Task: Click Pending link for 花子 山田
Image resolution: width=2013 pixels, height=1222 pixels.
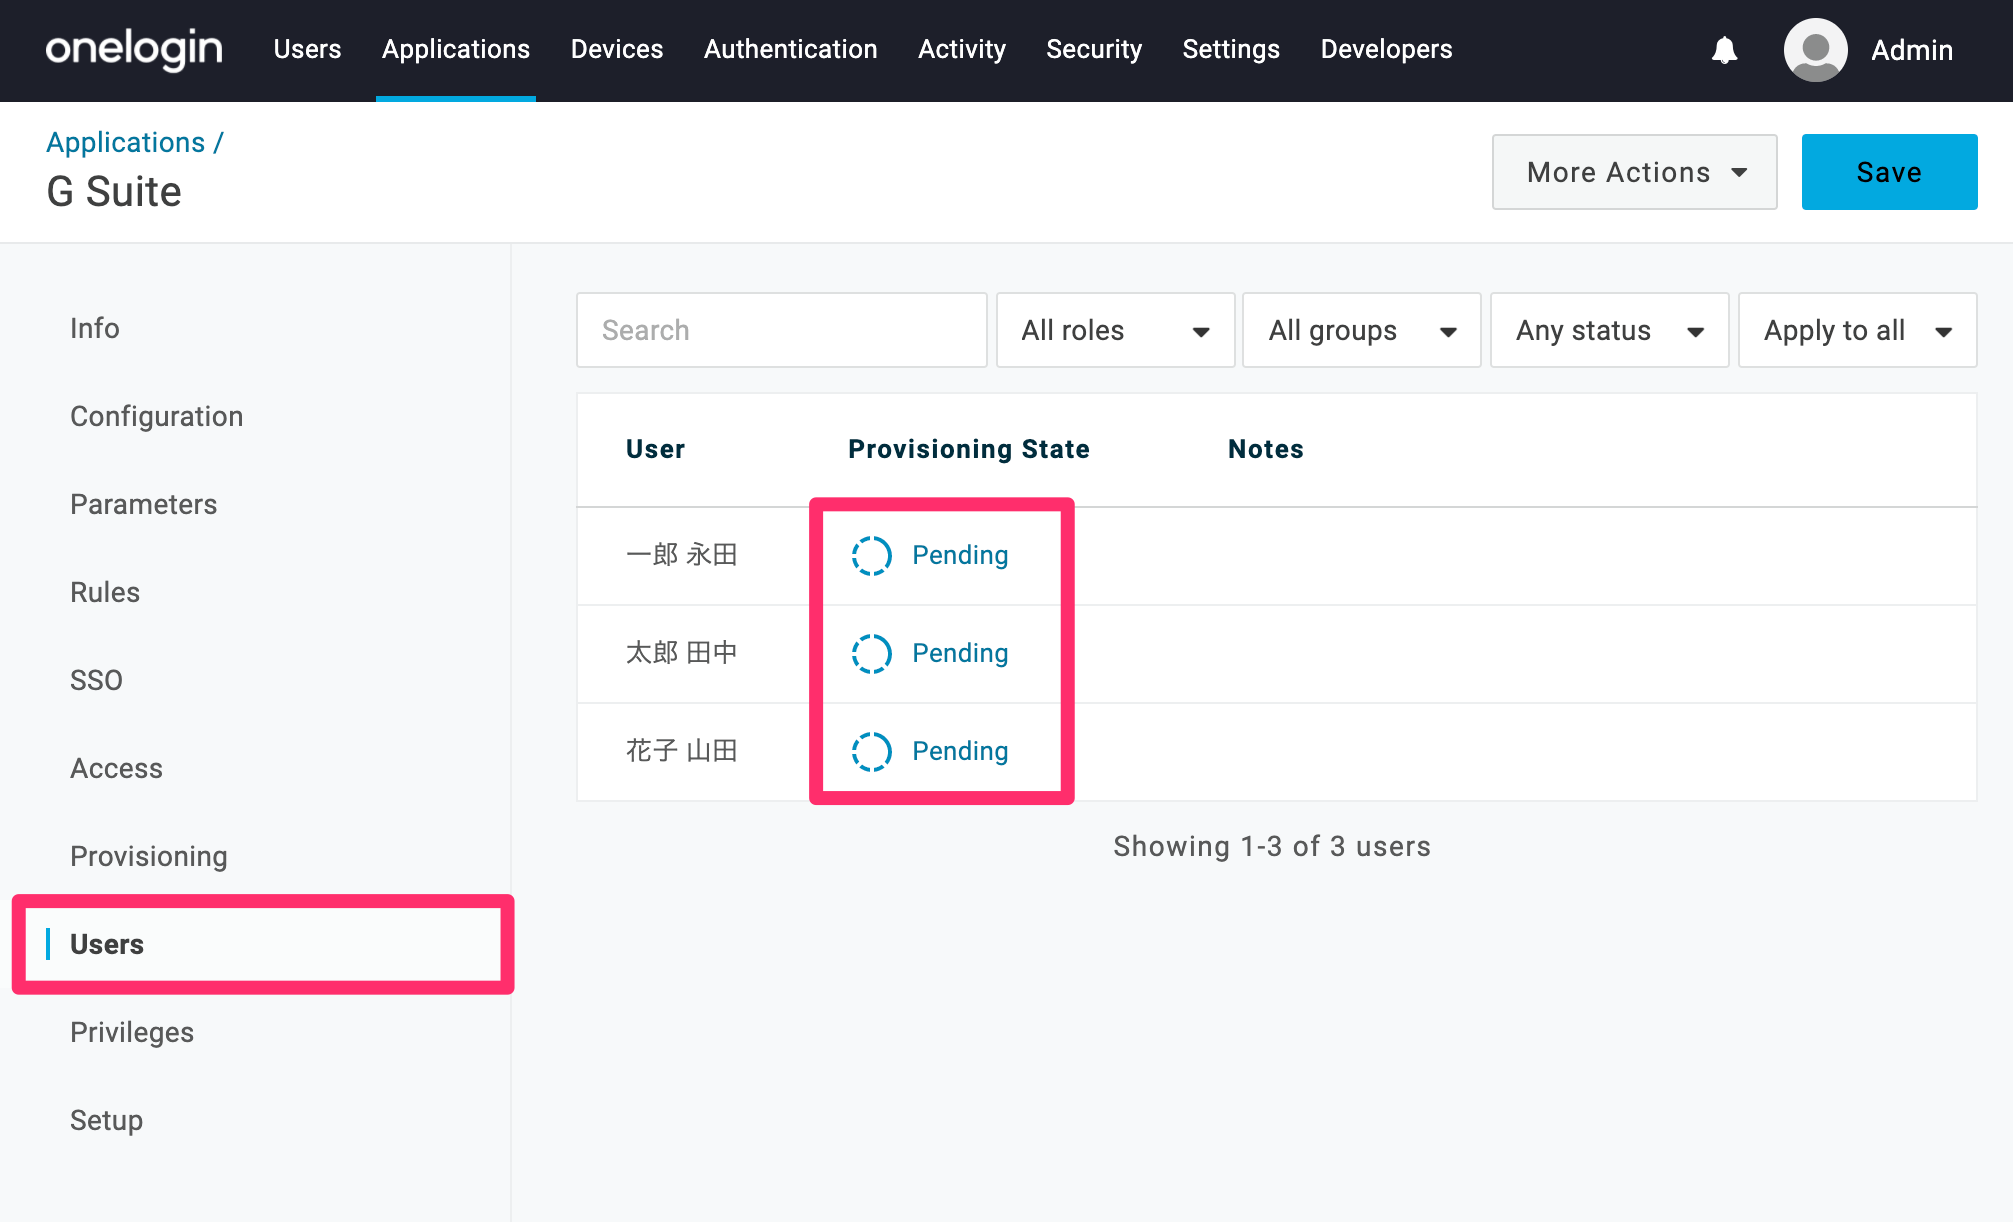Action: click(x=960, y=751)
